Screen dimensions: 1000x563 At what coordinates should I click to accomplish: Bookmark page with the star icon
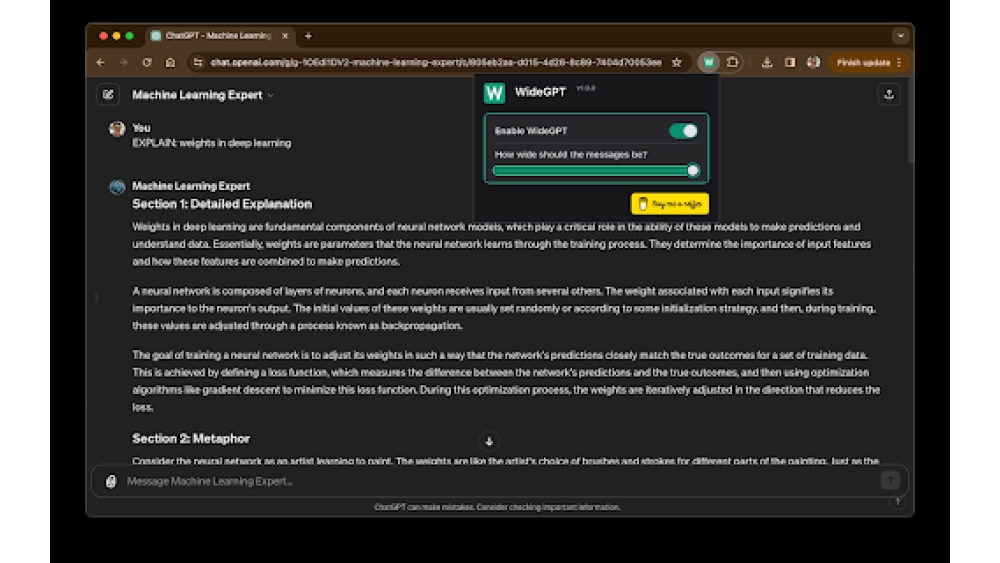coord(677,62)
